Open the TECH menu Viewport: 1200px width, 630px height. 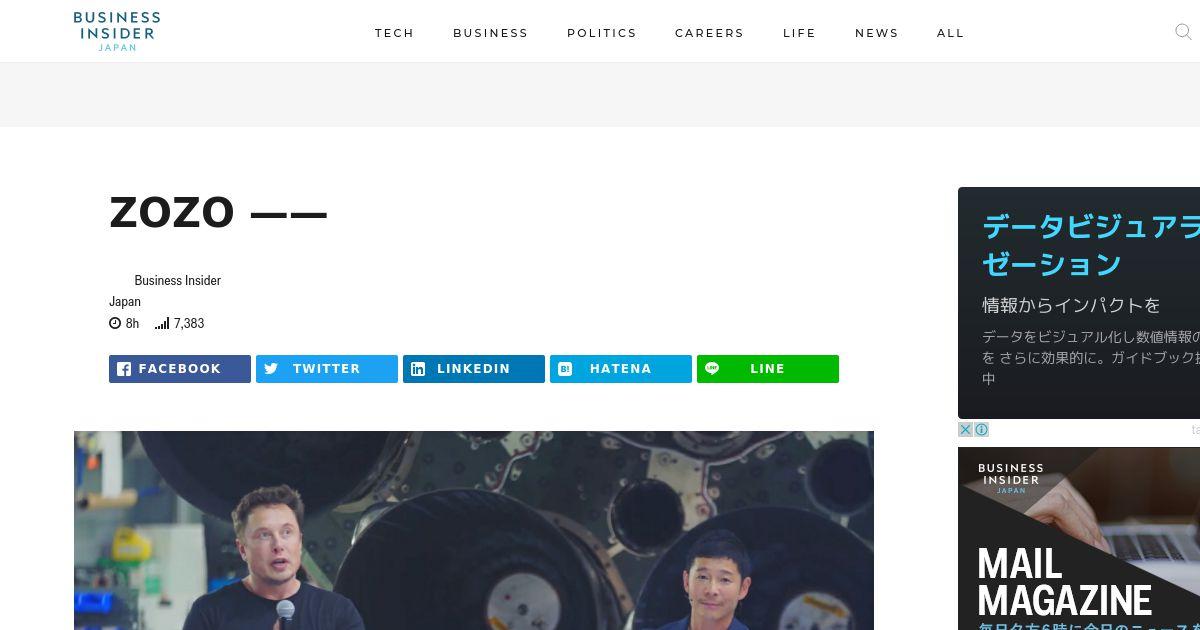394,33
